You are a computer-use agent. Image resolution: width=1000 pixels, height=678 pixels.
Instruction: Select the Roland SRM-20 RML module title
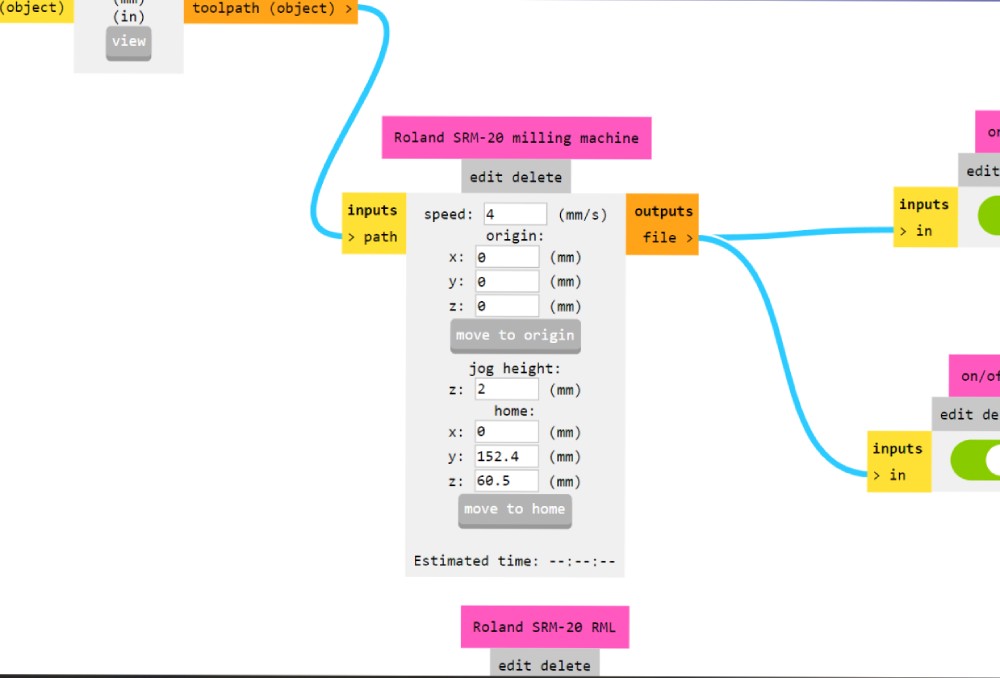click(545, 627)
